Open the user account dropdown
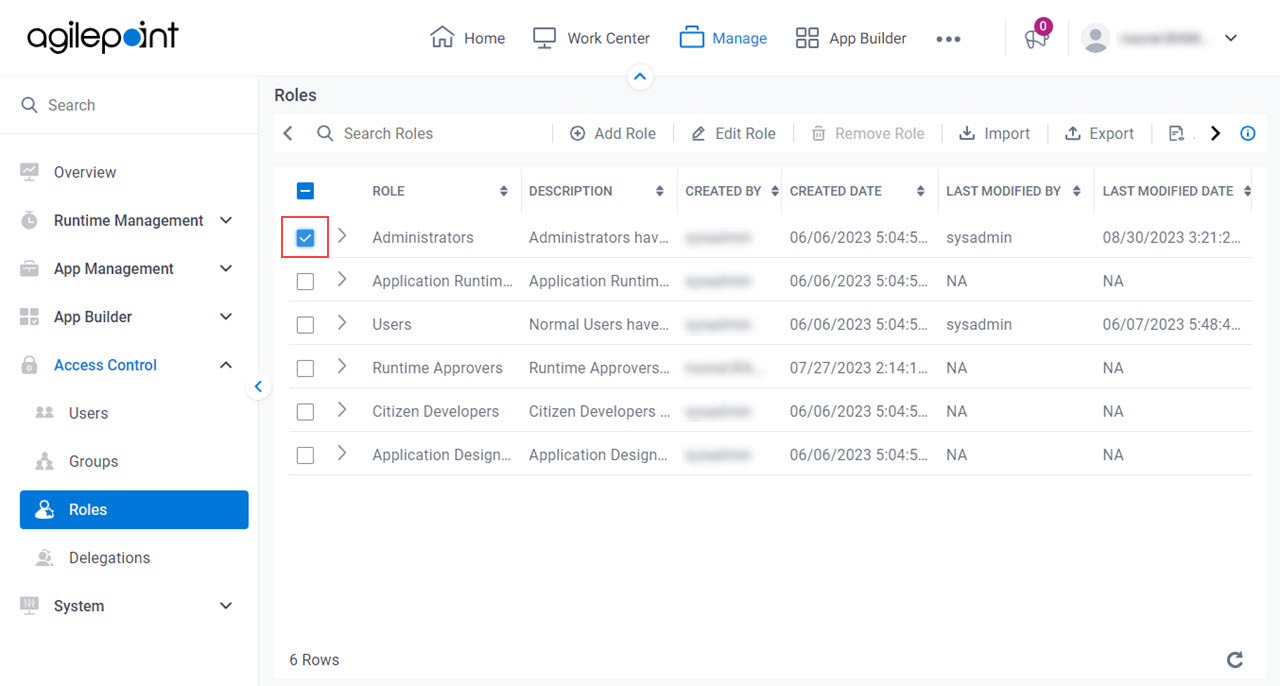 click(1231, 38)
